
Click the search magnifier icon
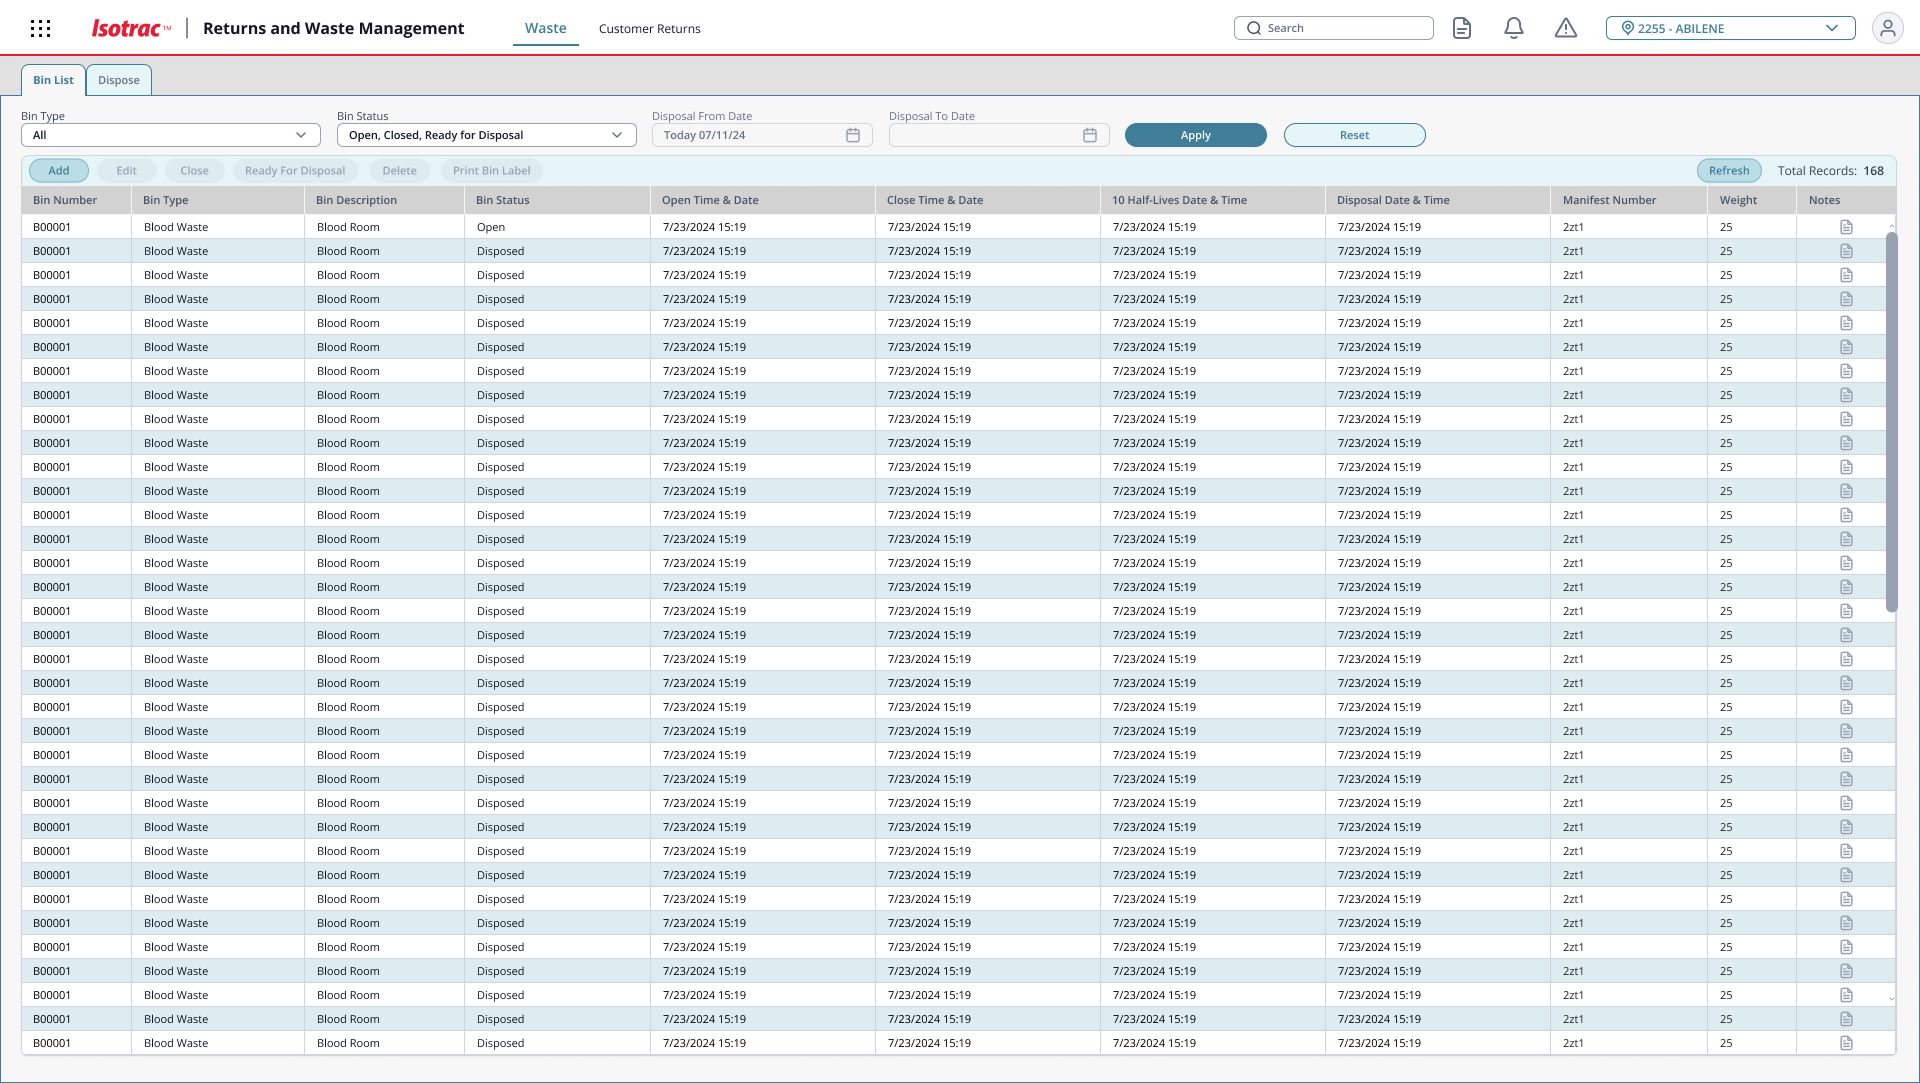tap(1254, 28)
